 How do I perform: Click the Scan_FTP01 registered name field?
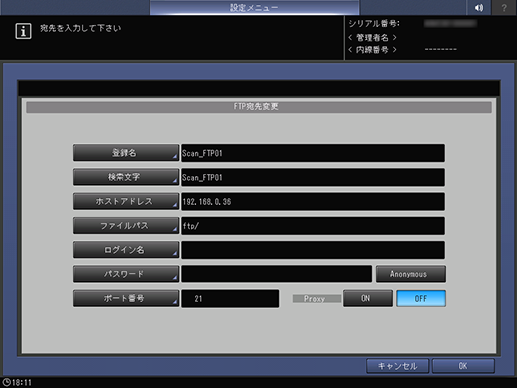(313, 153)
